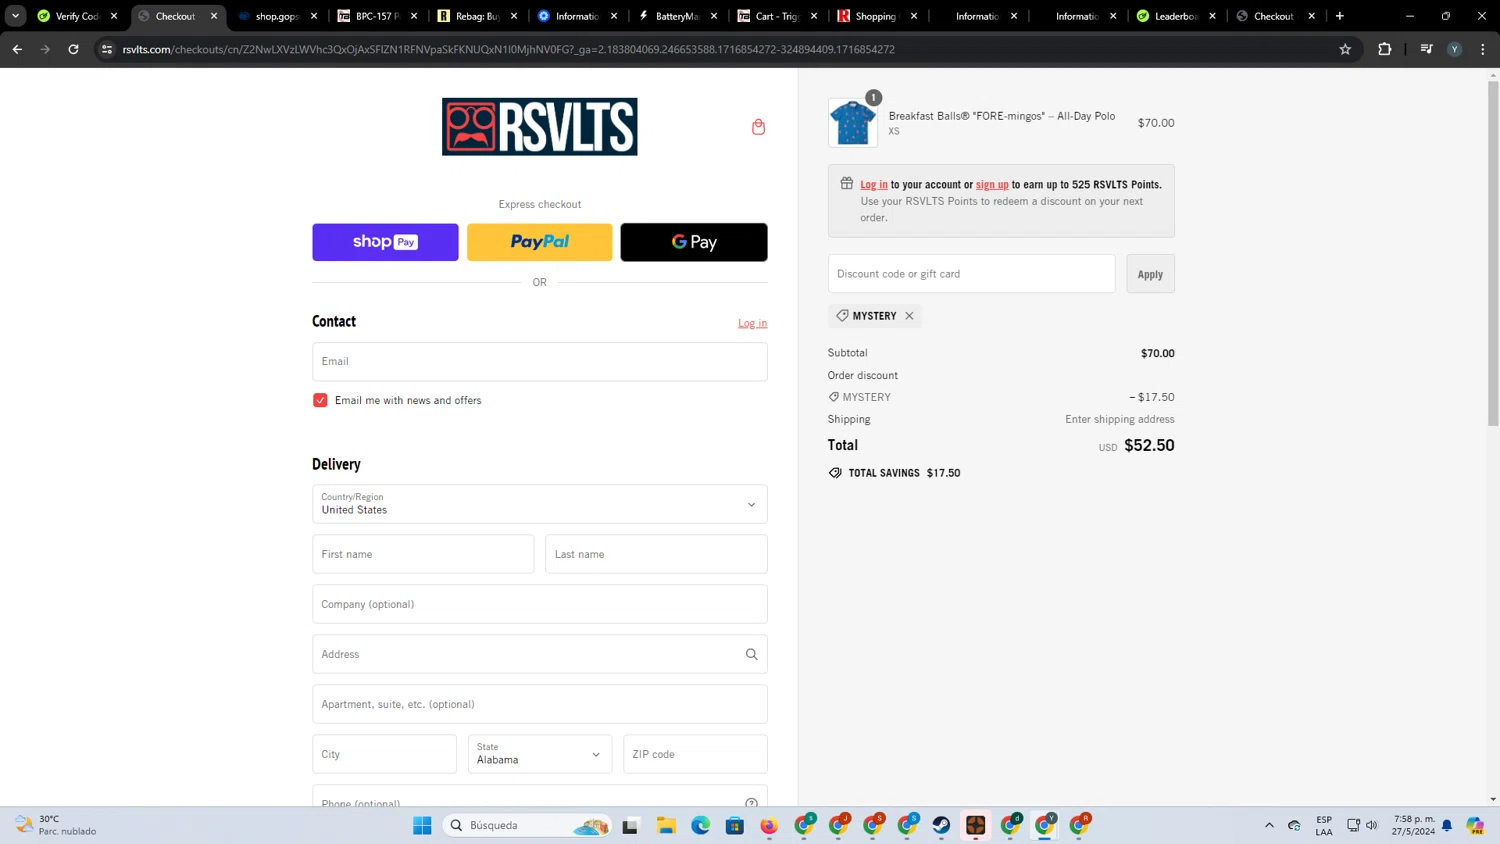
Task: Click the ESP LAA language indicator
Action: pyautogui.click(x=1324, y=825)
